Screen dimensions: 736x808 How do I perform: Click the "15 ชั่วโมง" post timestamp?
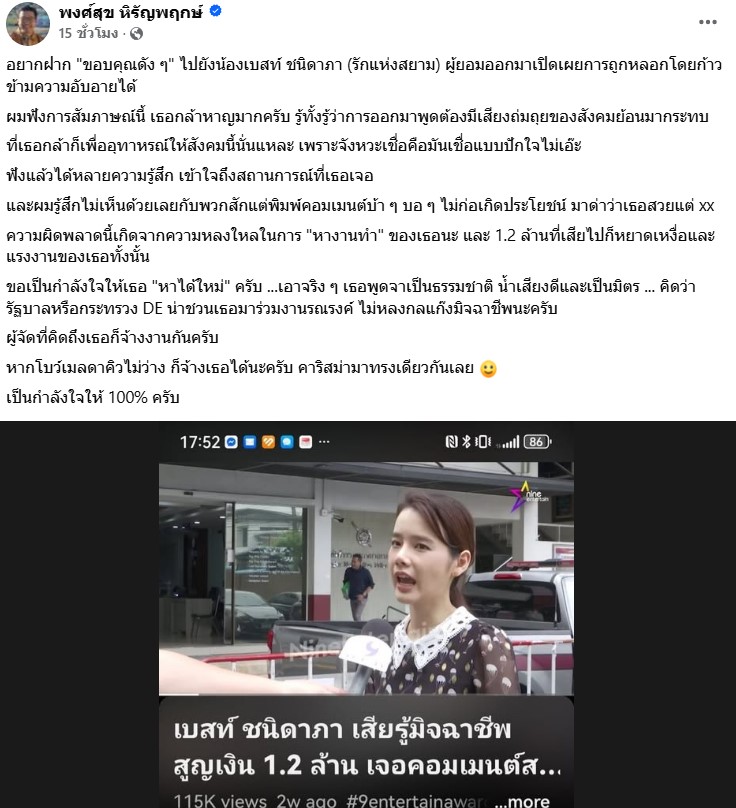click(88, 33)
